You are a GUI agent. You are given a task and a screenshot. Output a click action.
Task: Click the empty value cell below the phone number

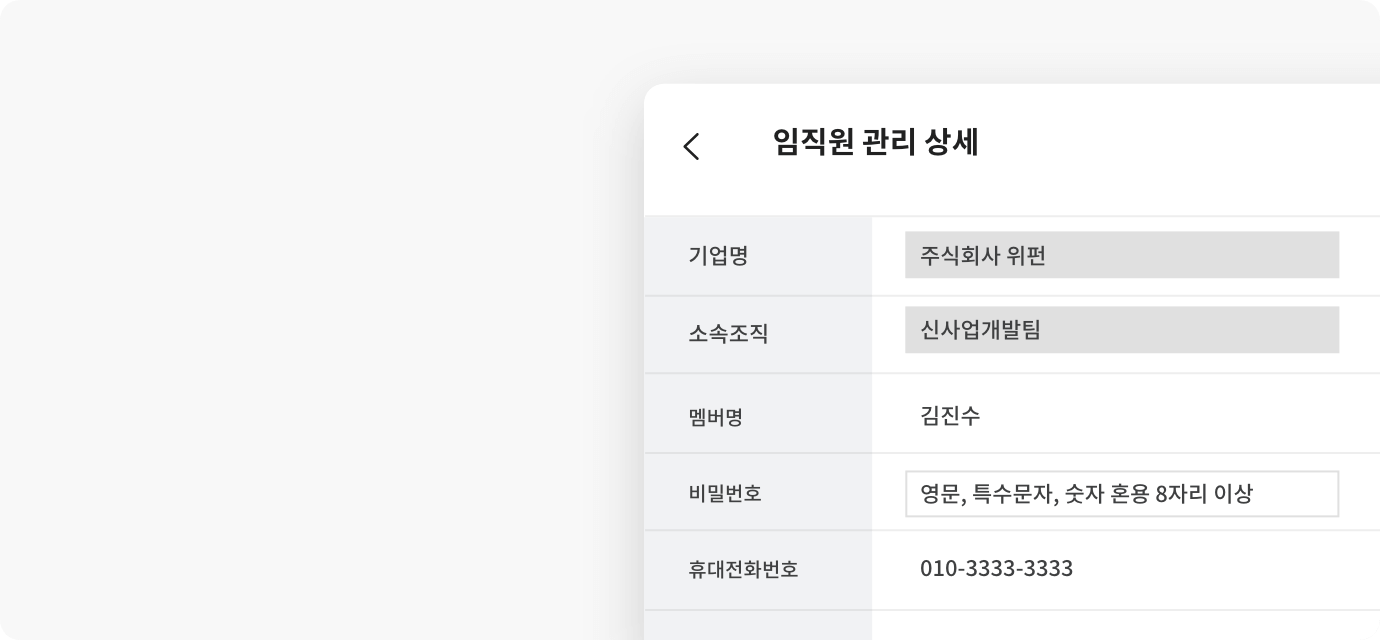click(1126, 626)
